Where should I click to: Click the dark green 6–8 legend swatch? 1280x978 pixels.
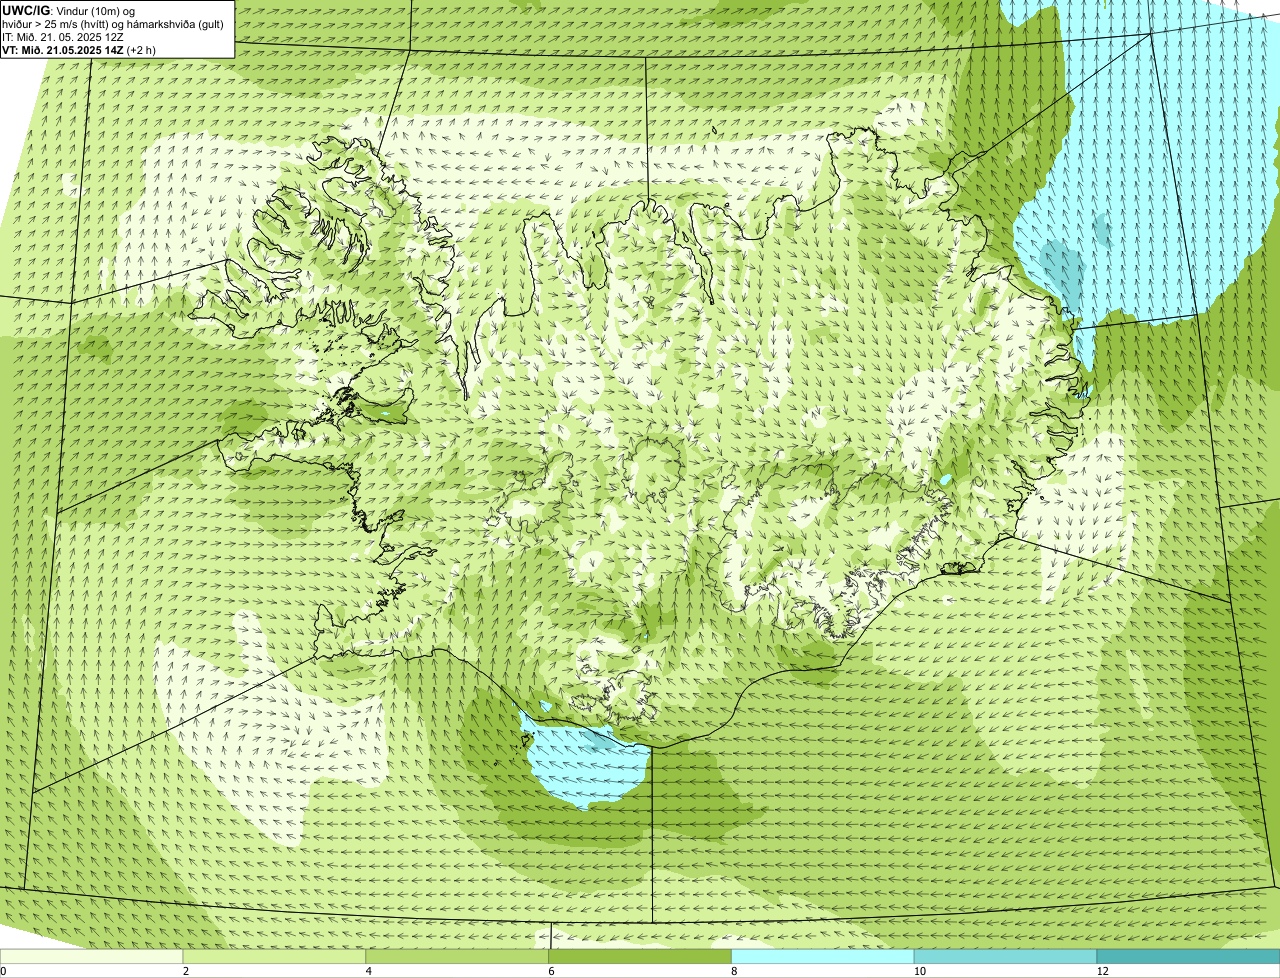click(640, 956)
